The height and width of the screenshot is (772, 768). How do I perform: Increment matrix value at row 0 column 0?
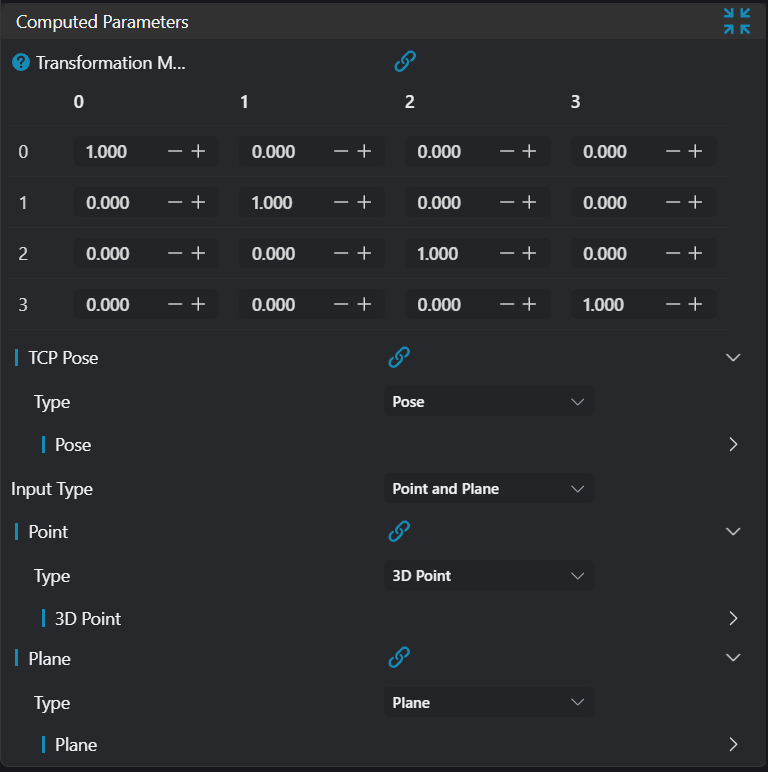tap(198, 151)
